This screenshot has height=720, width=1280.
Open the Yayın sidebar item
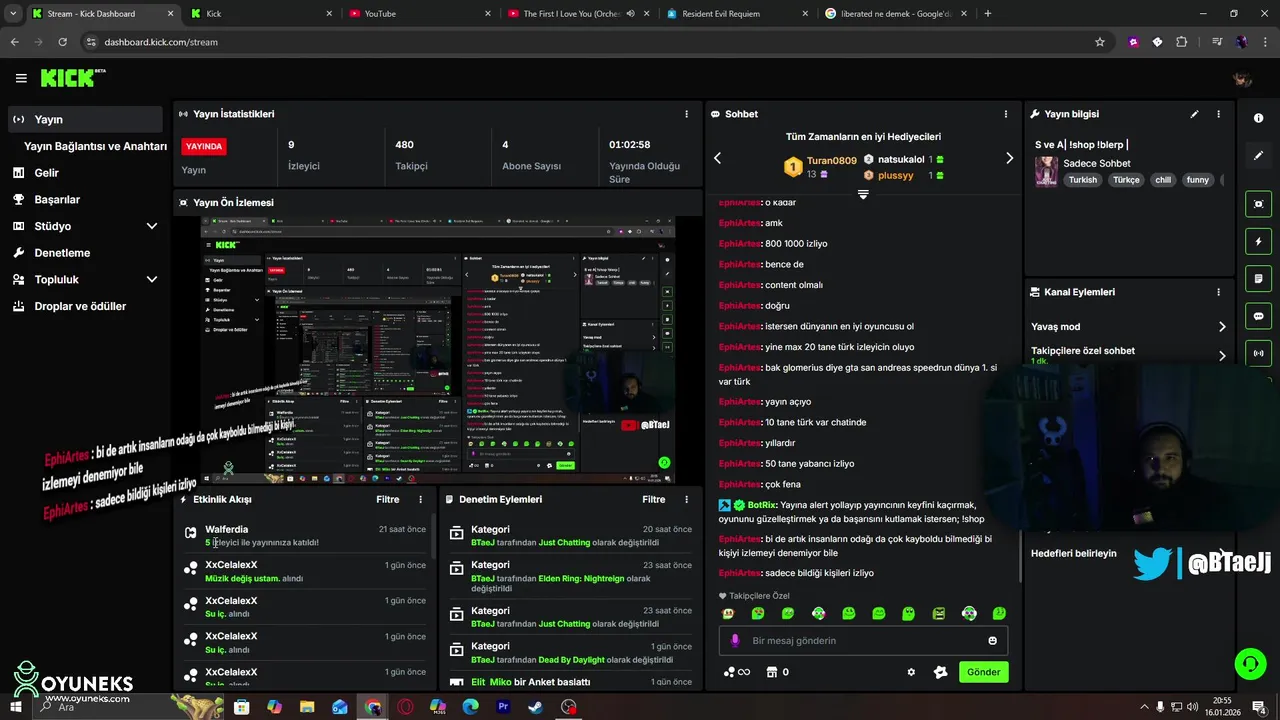[84, 119]
